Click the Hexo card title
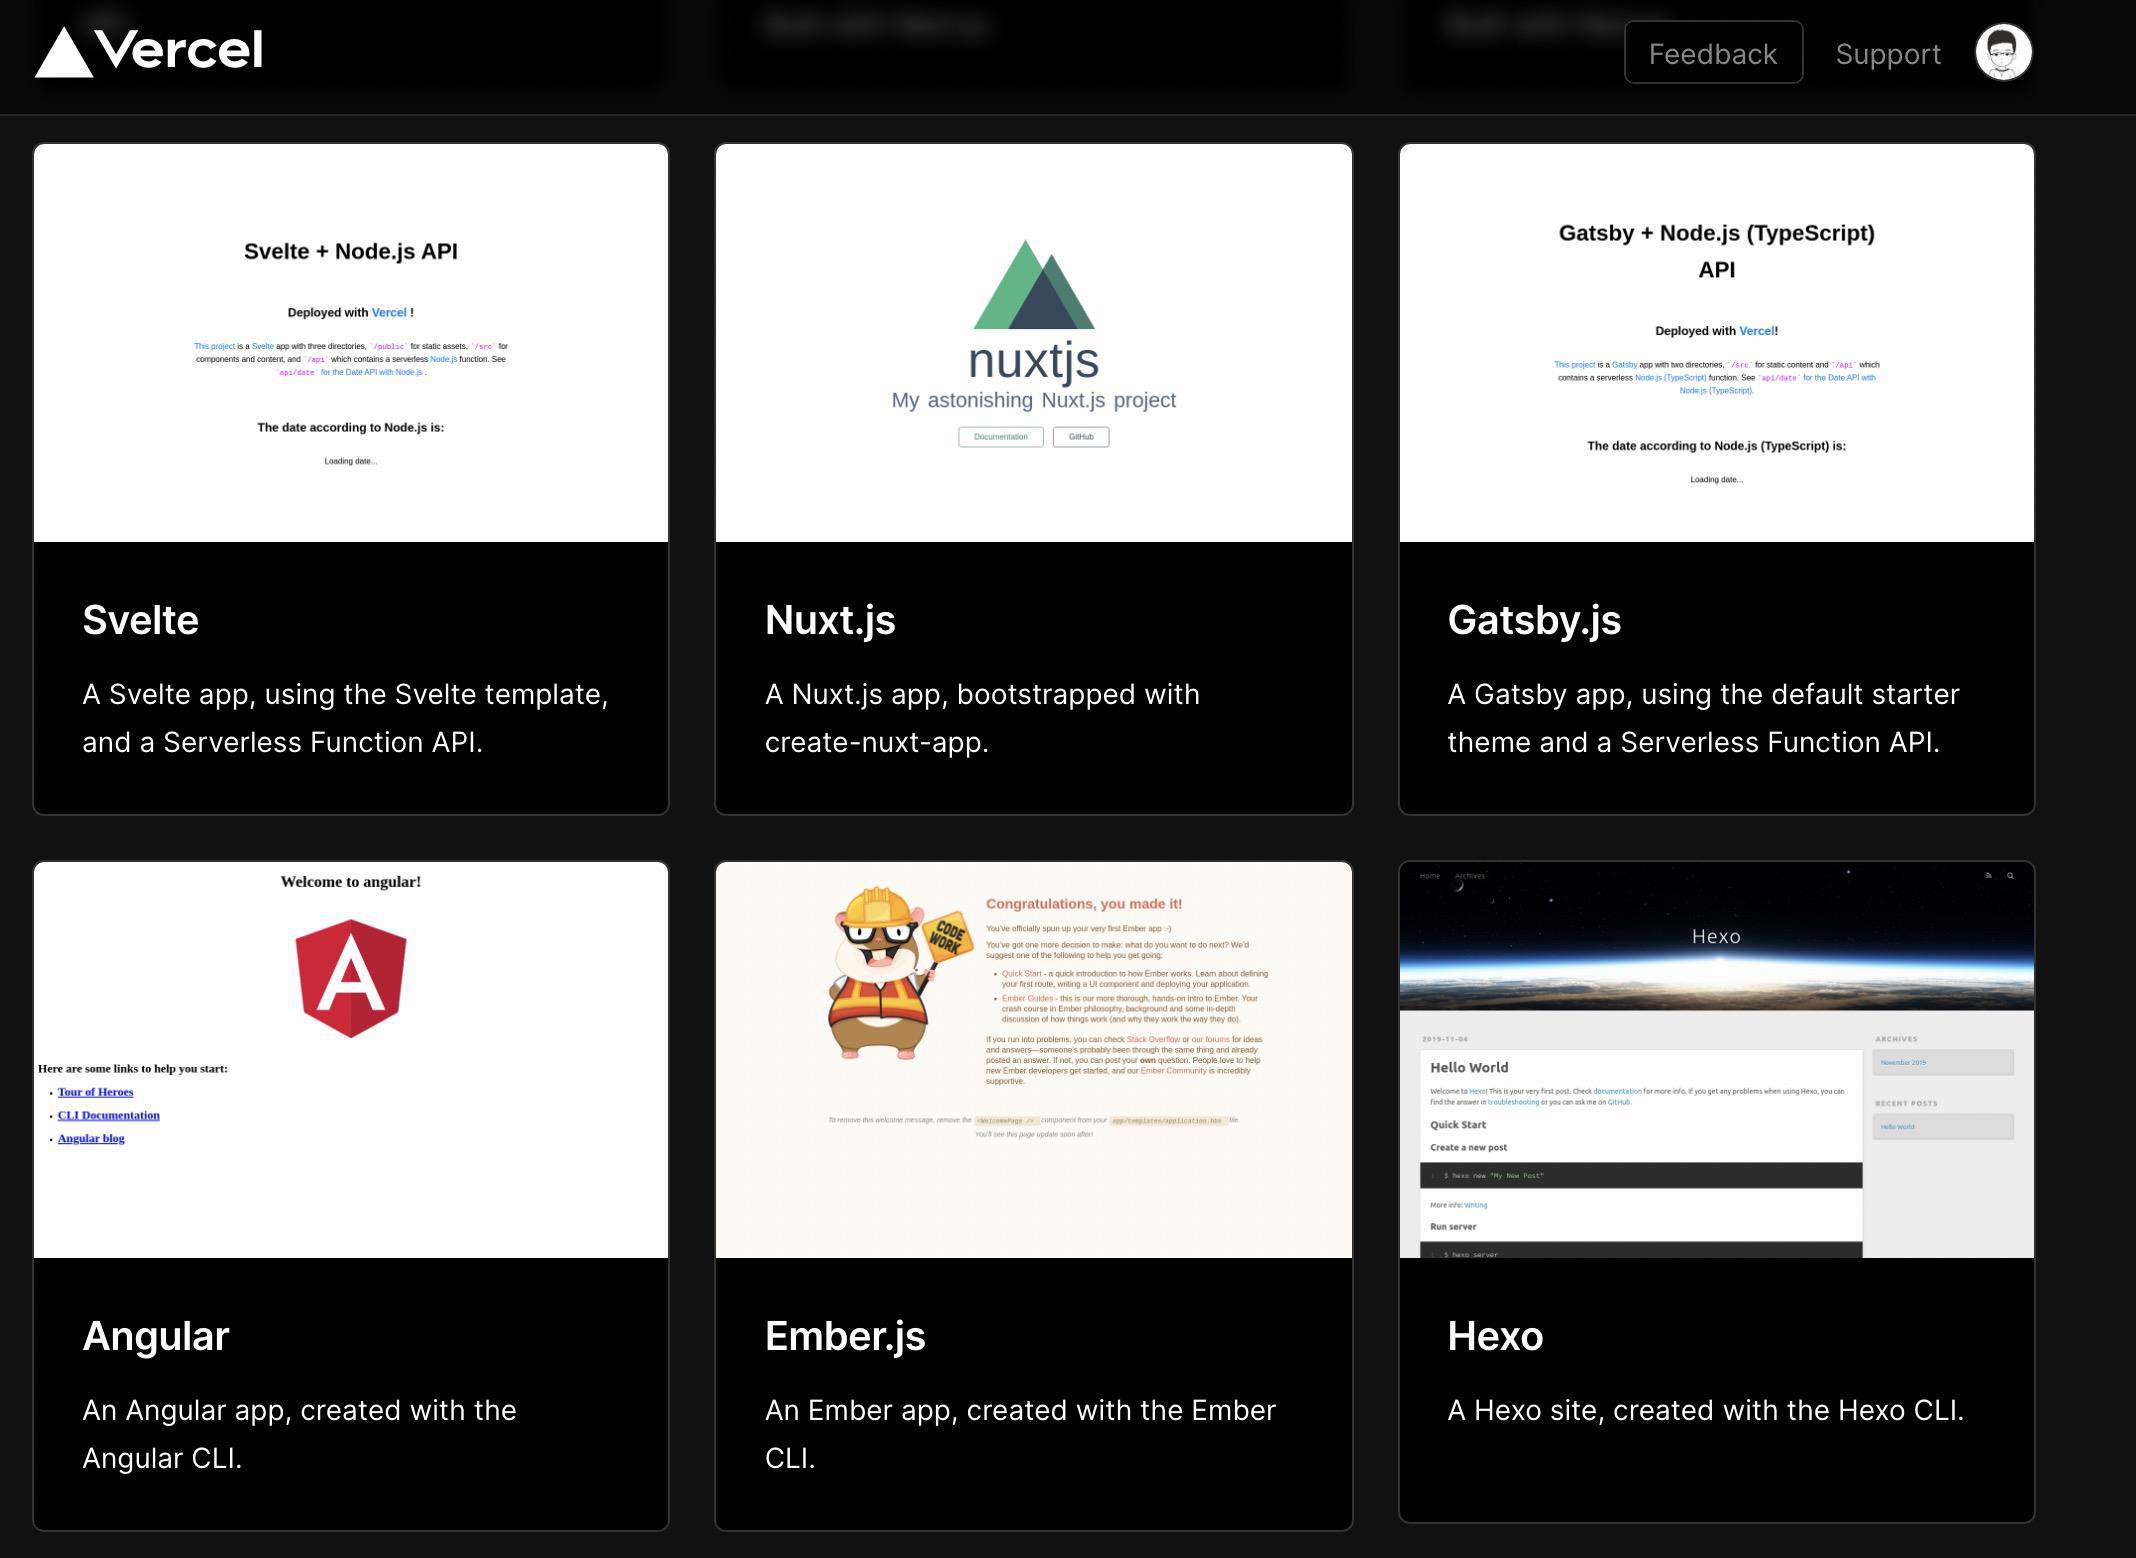Screen dimensions: 2136x1558 [x=1495, y=1336]
